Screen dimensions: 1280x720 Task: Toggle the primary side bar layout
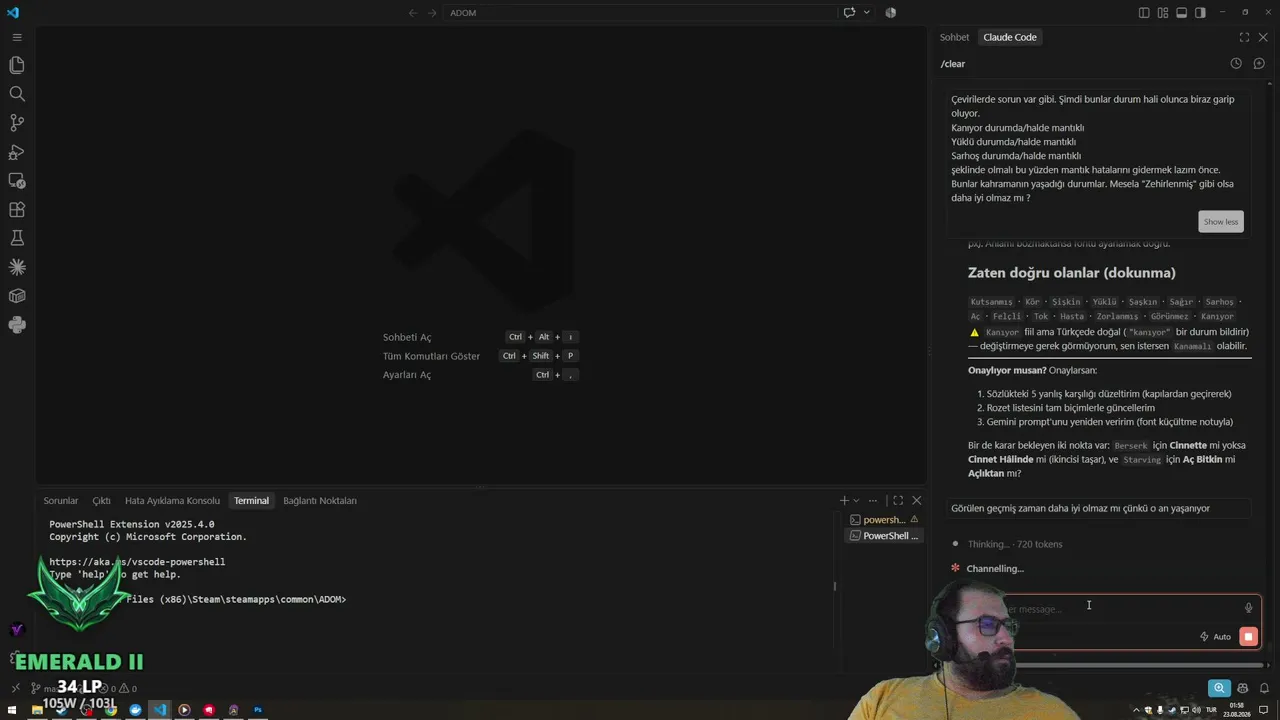[x=1144, y=13]
